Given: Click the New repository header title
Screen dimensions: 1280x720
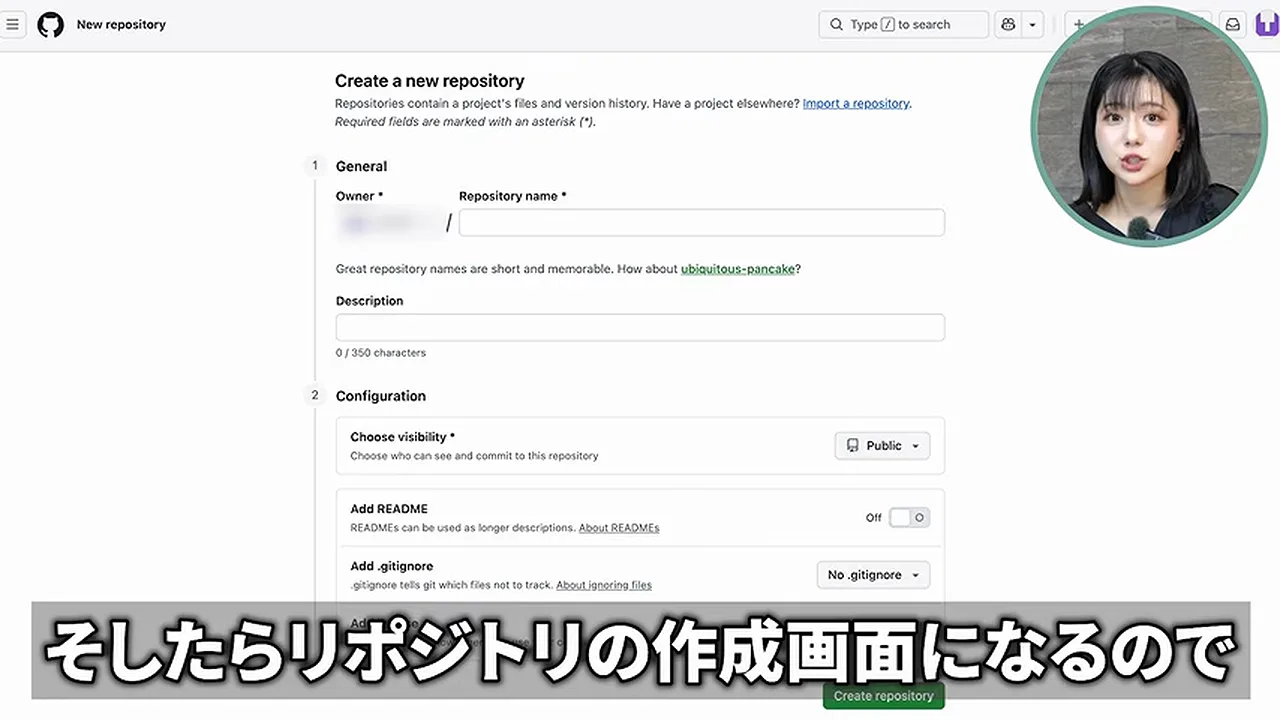Looking at the screenshot, I should [121, 24].
